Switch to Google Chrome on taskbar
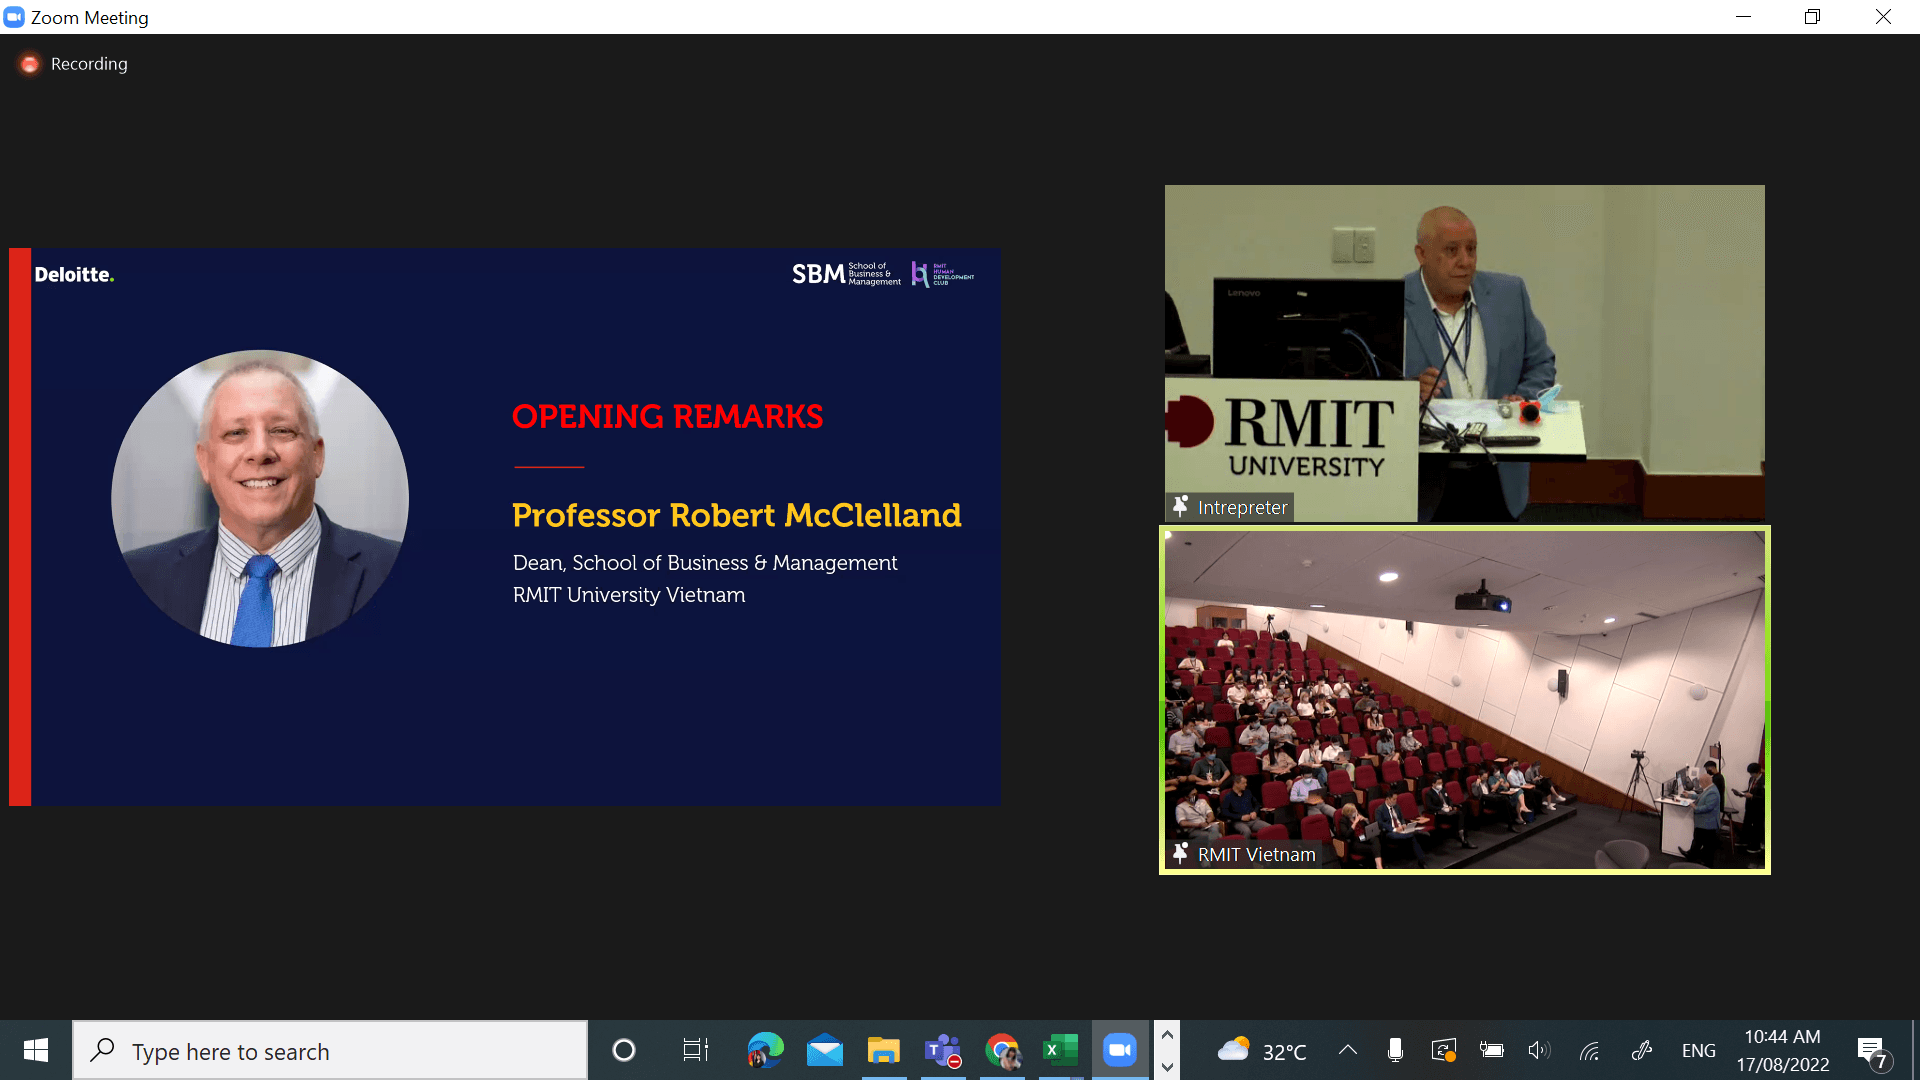Viewport: 1920px width, 1080px height. [1002, 1050]
